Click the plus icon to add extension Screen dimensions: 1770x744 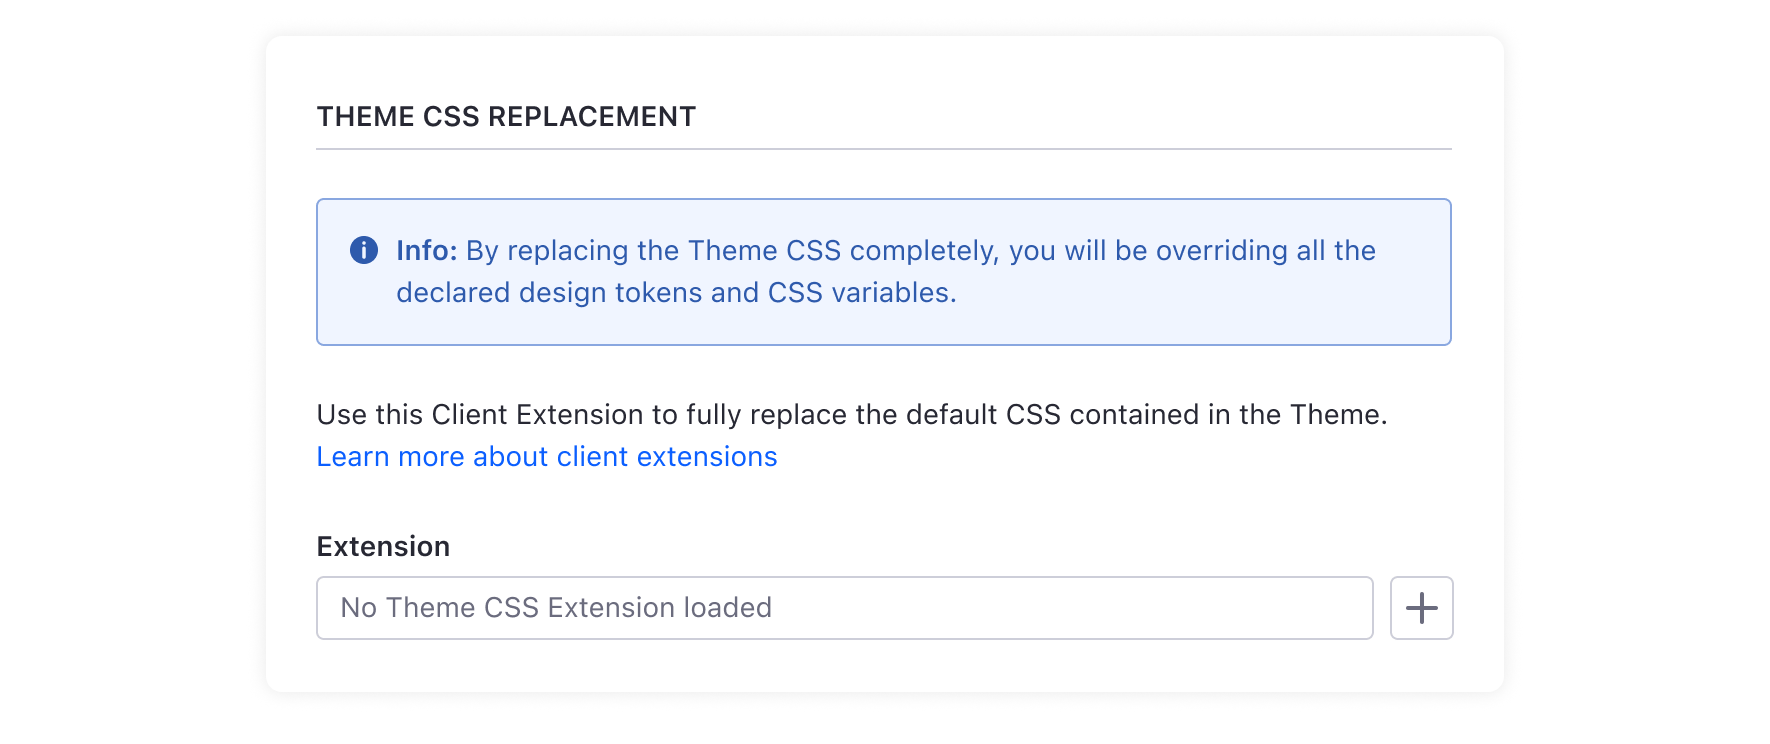click(x=1421, y=608)
